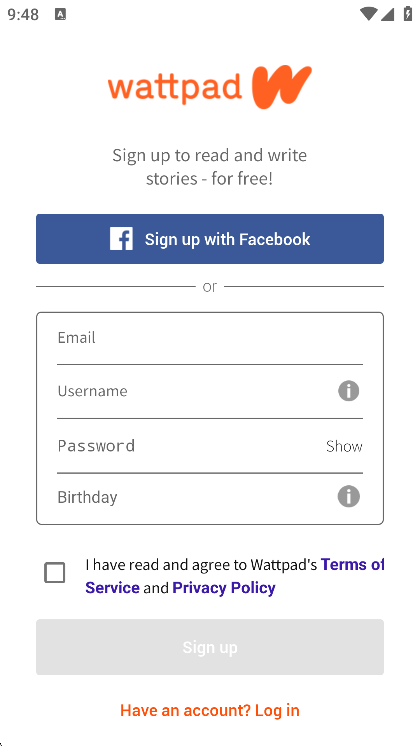Focus the Email input field
Viewport: 420px width, 746px height.
(x=210, y=339)
